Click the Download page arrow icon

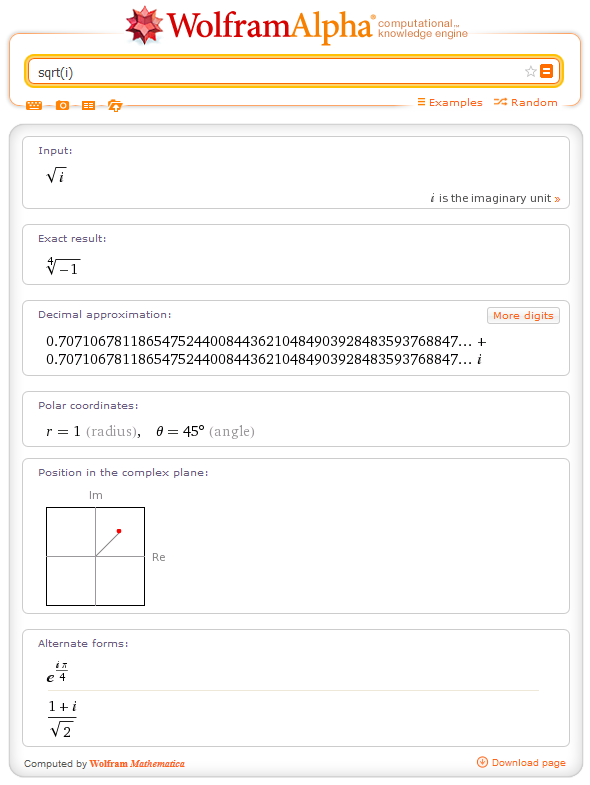tap(482, 762)
